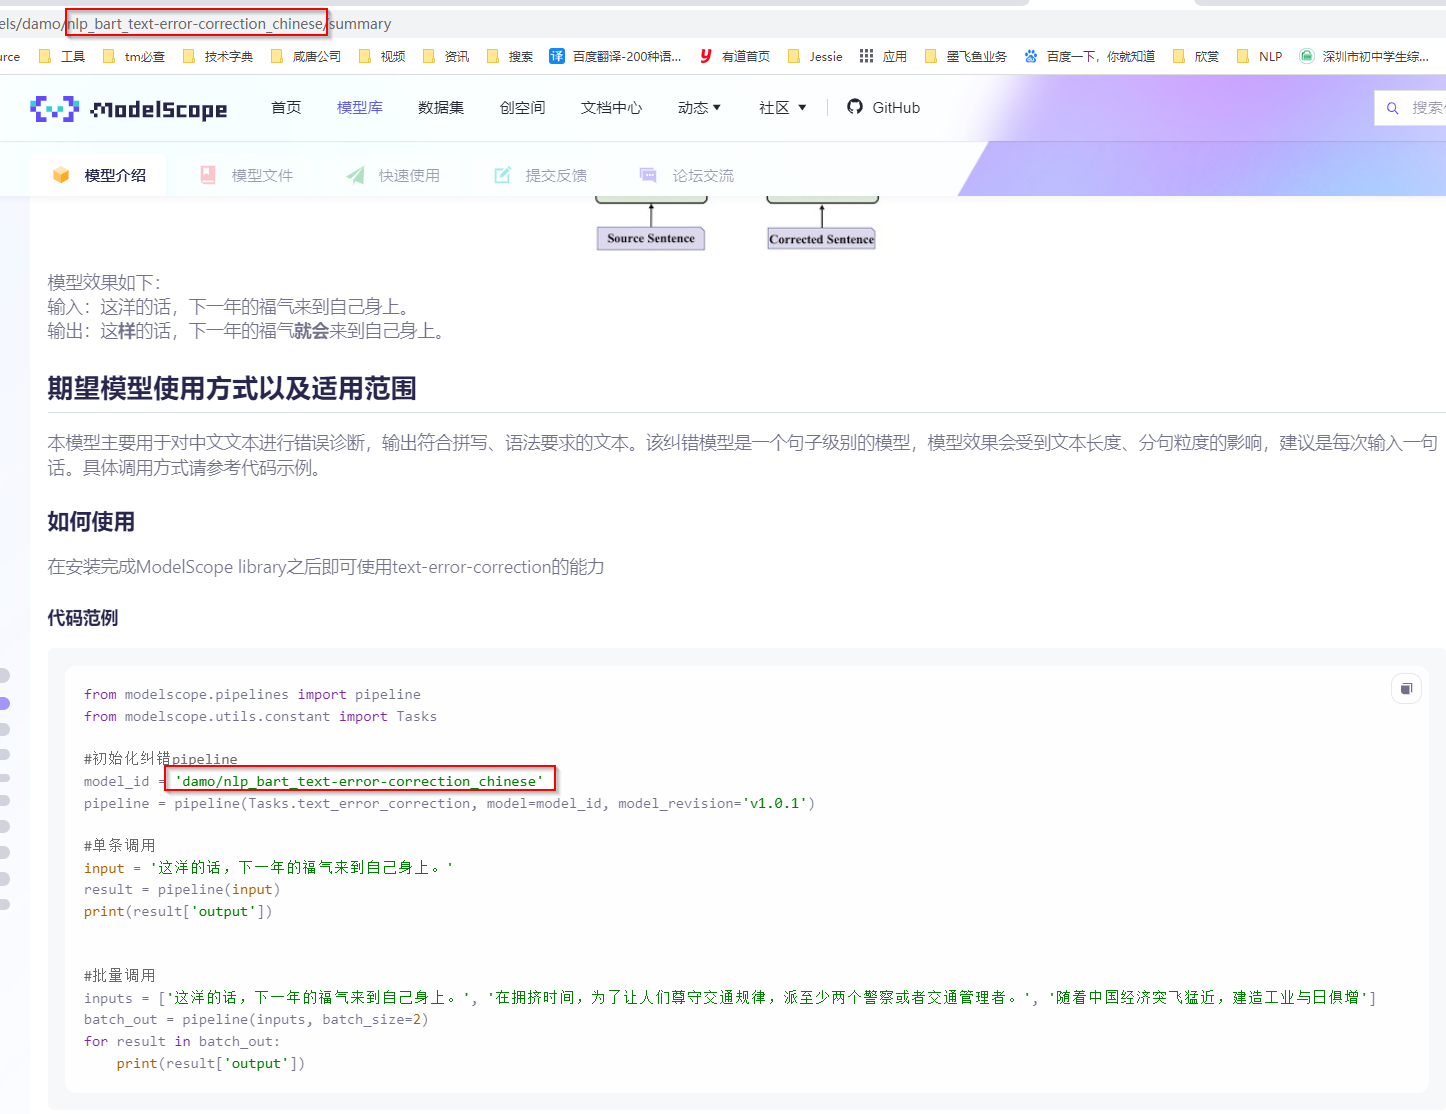Open the 工具 bookmarks folder

(x=62, y=56)
